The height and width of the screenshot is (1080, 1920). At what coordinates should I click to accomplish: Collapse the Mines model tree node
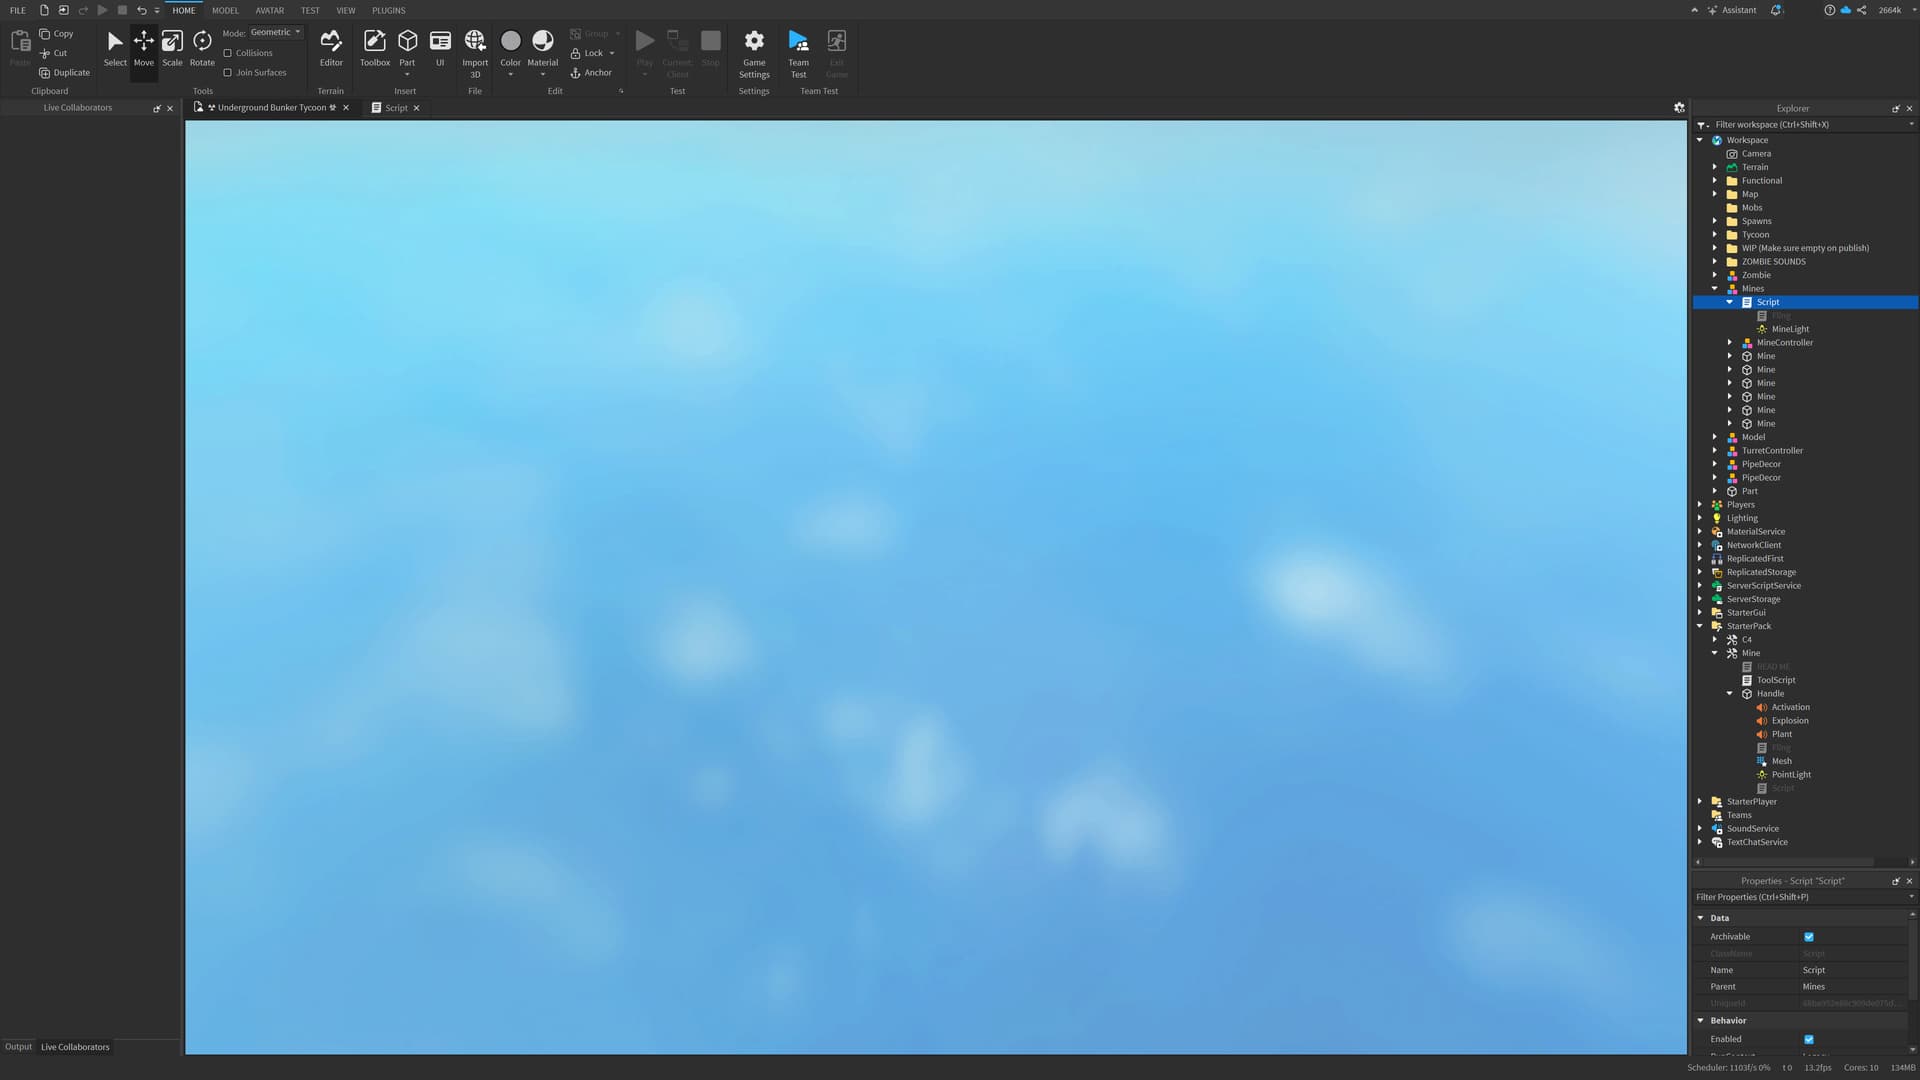coord(1715,289)
